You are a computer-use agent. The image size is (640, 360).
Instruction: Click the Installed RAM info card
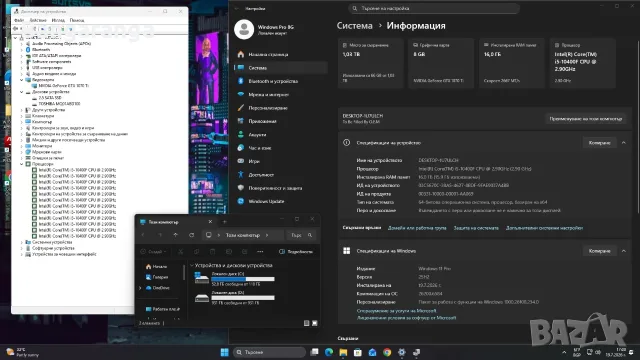tap(512, 63)
